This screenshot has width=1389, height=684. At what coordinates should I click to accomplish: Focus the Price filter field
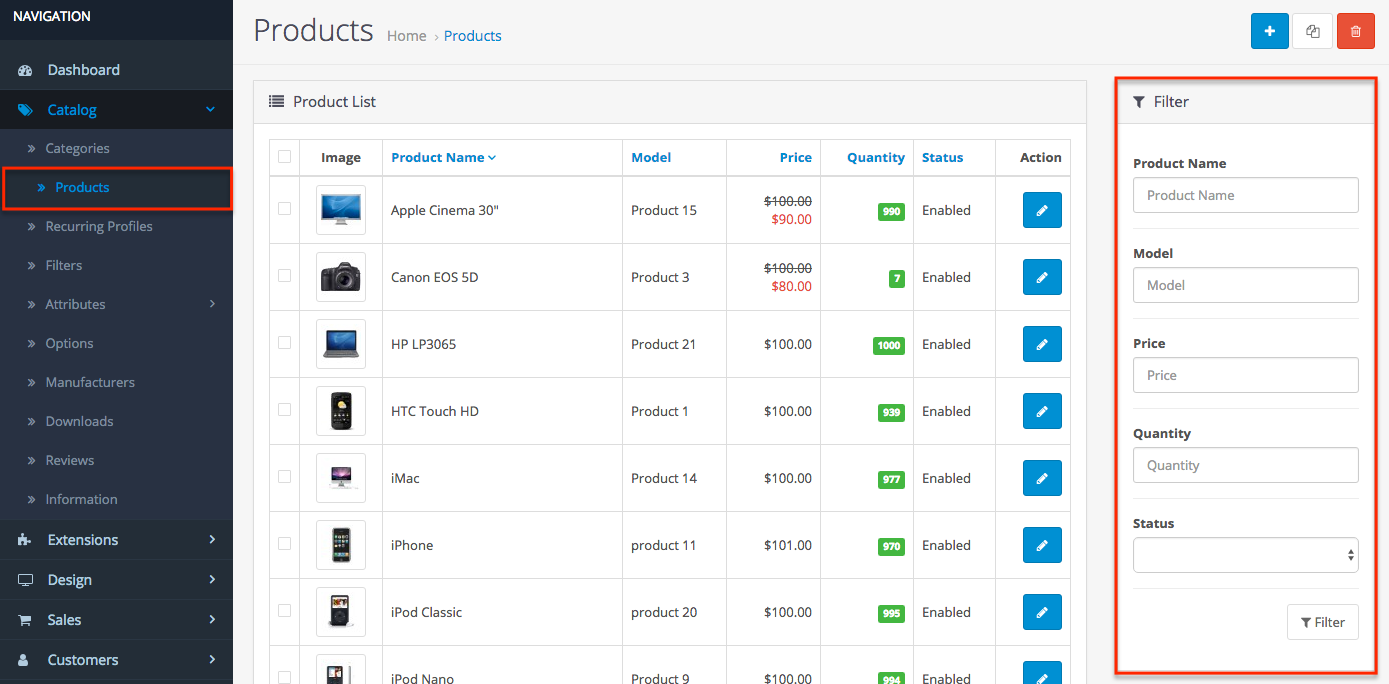point(1245,375)
